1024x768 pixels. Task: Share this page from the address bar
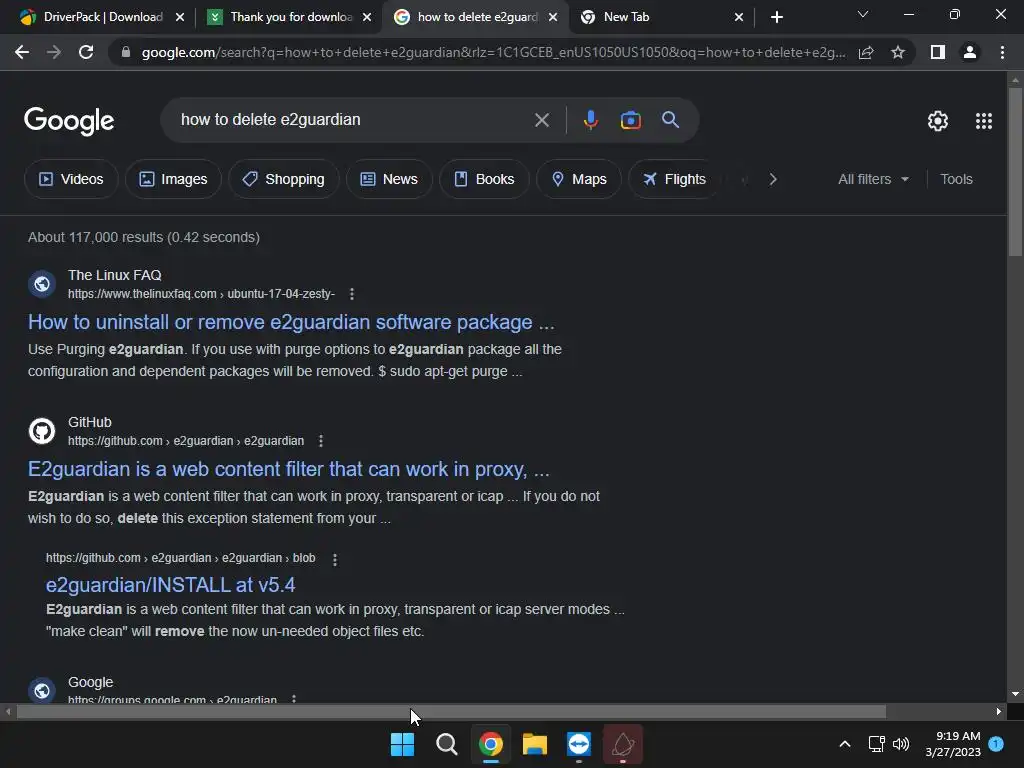(866, 52)
